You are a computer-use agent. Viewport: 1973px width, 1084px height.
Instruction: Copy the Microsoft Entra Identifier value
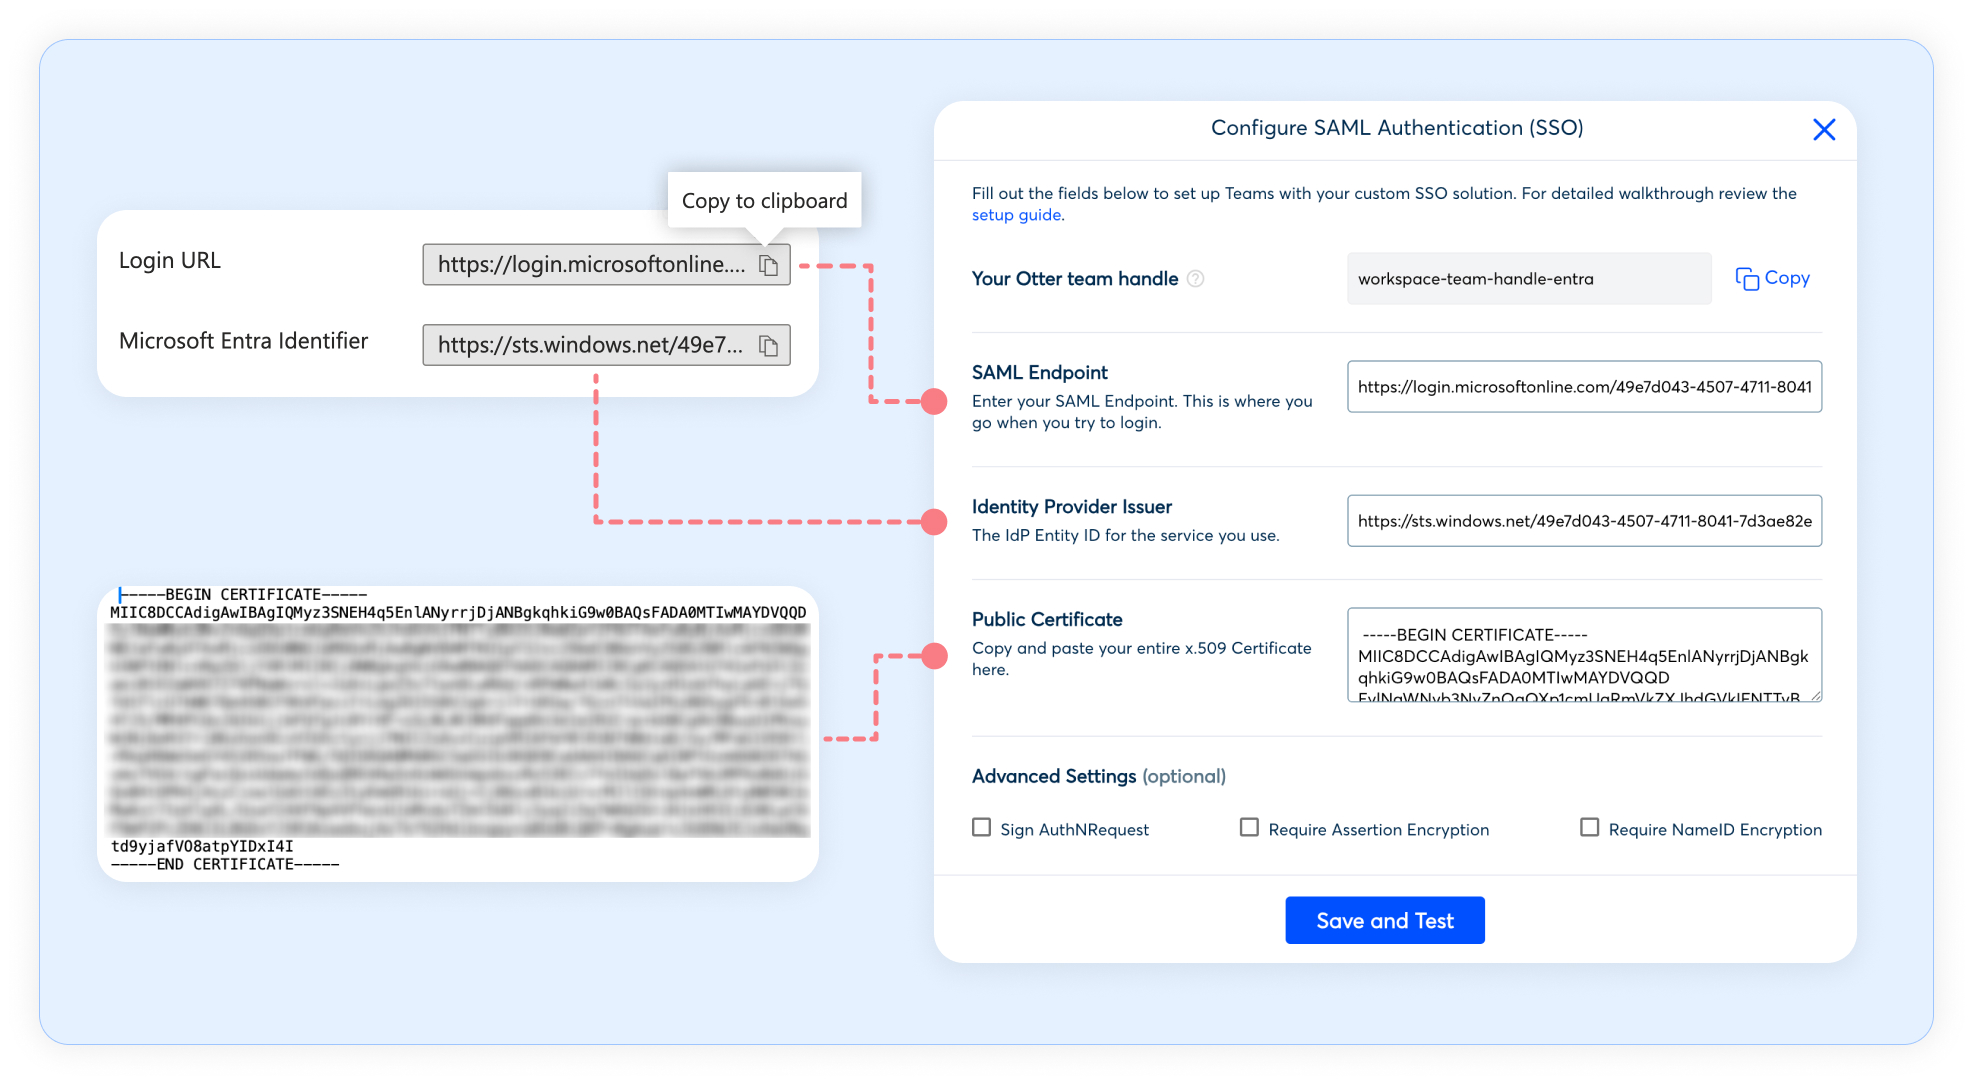[x=768, y=346]
